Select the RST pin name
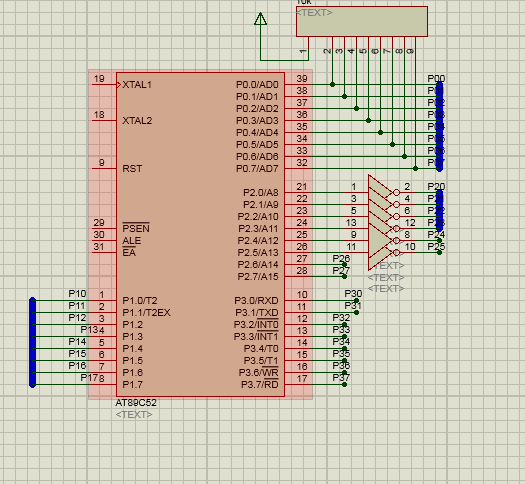 [132, 168]
